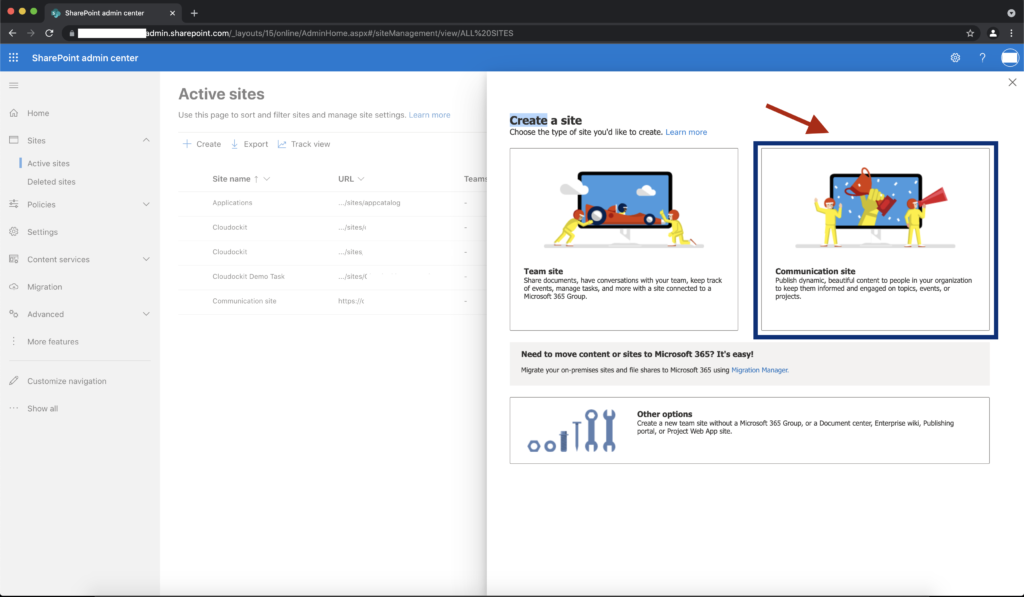The image size is (1024, 597).
Task: Choose the Team site card
Action: tap(624, 239)
